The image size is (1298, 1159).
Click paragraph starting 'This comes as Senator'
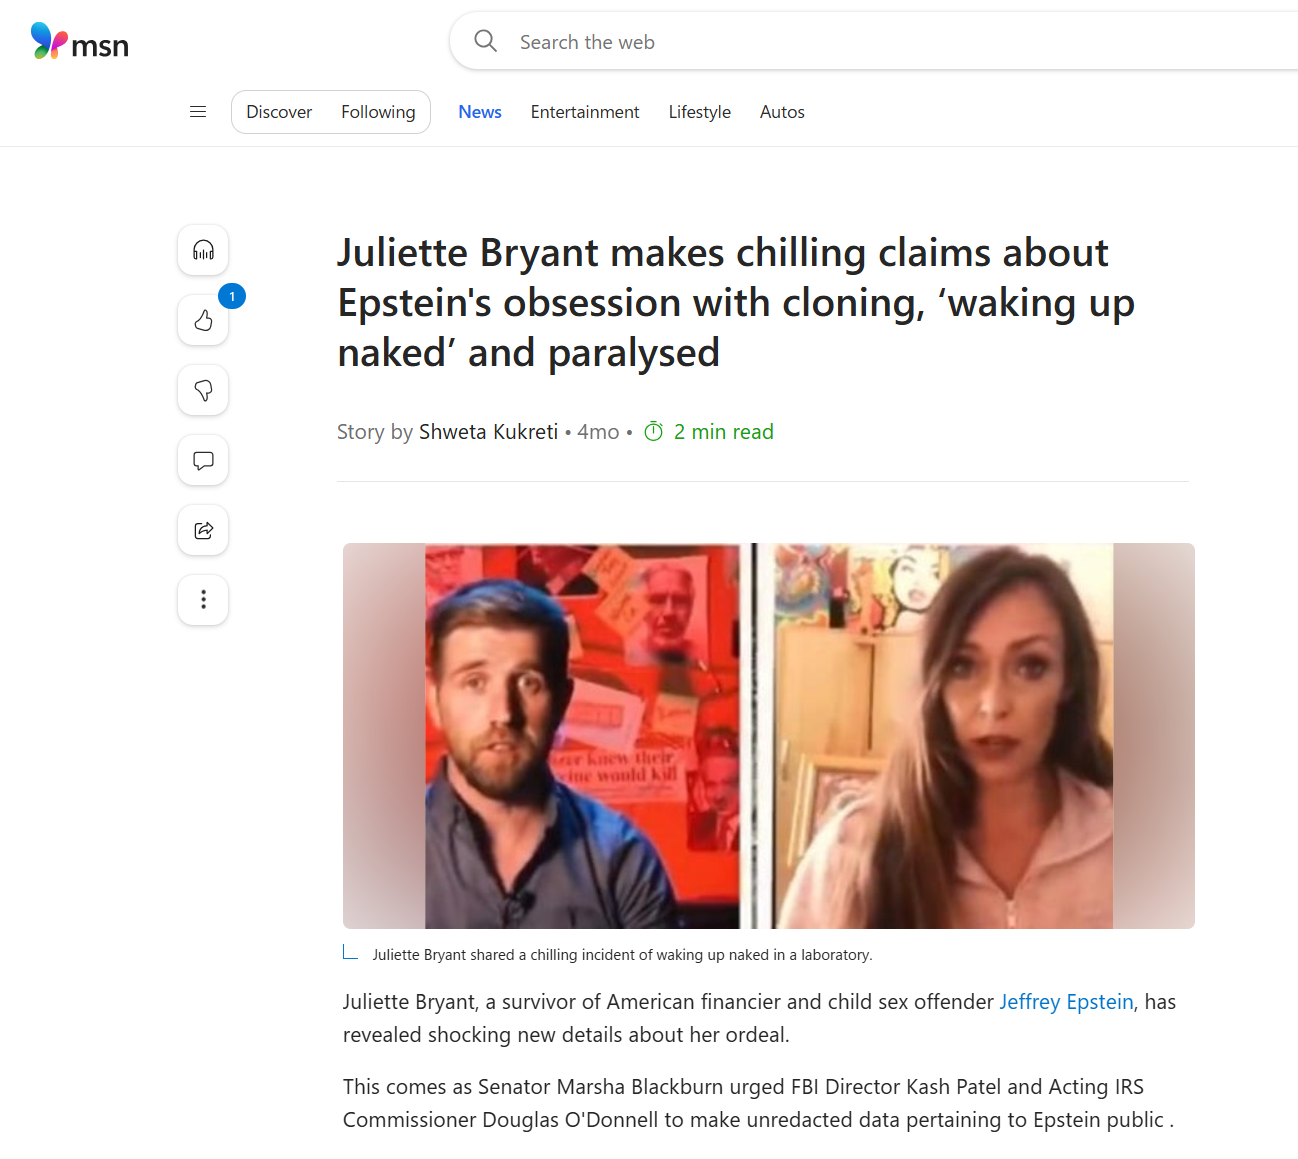tap(758, 1103)
